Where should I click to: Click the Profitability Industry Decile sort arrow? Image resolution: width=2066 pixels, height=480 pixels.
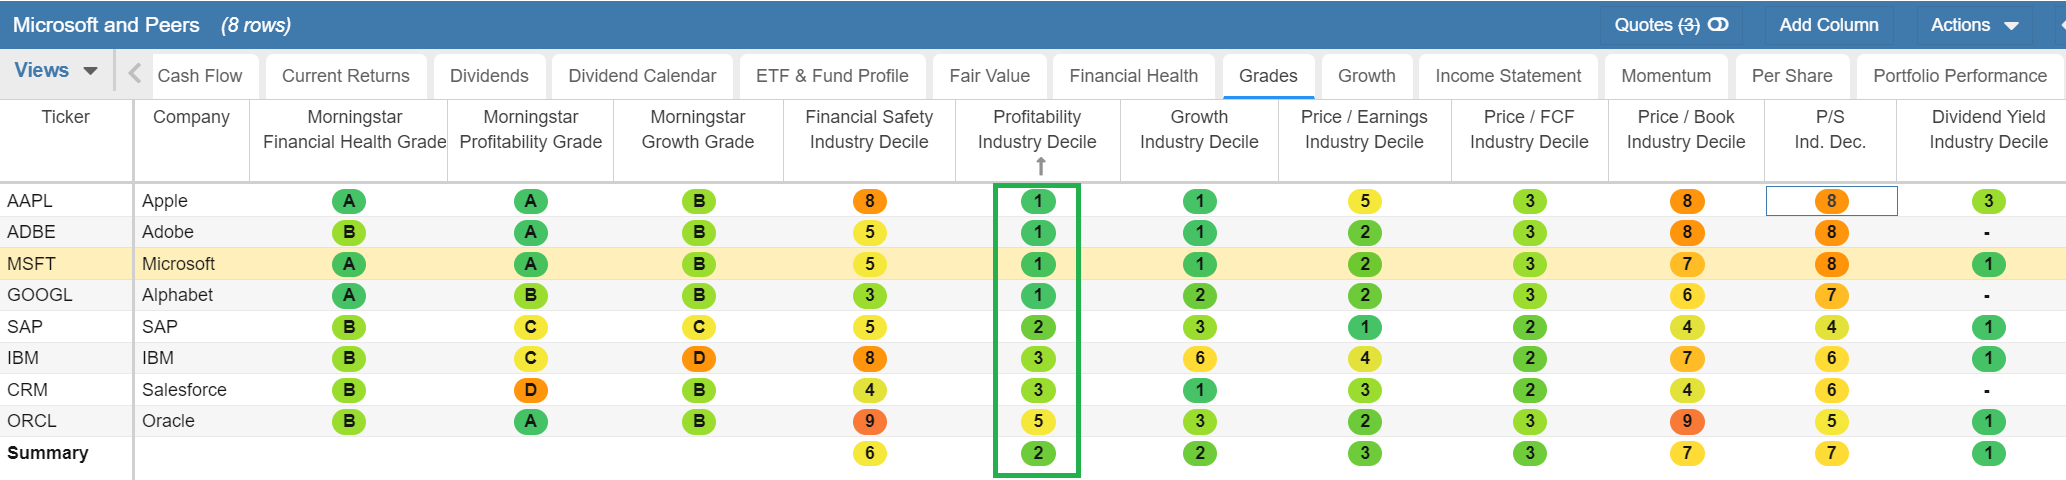click(x=1040, y=166)
